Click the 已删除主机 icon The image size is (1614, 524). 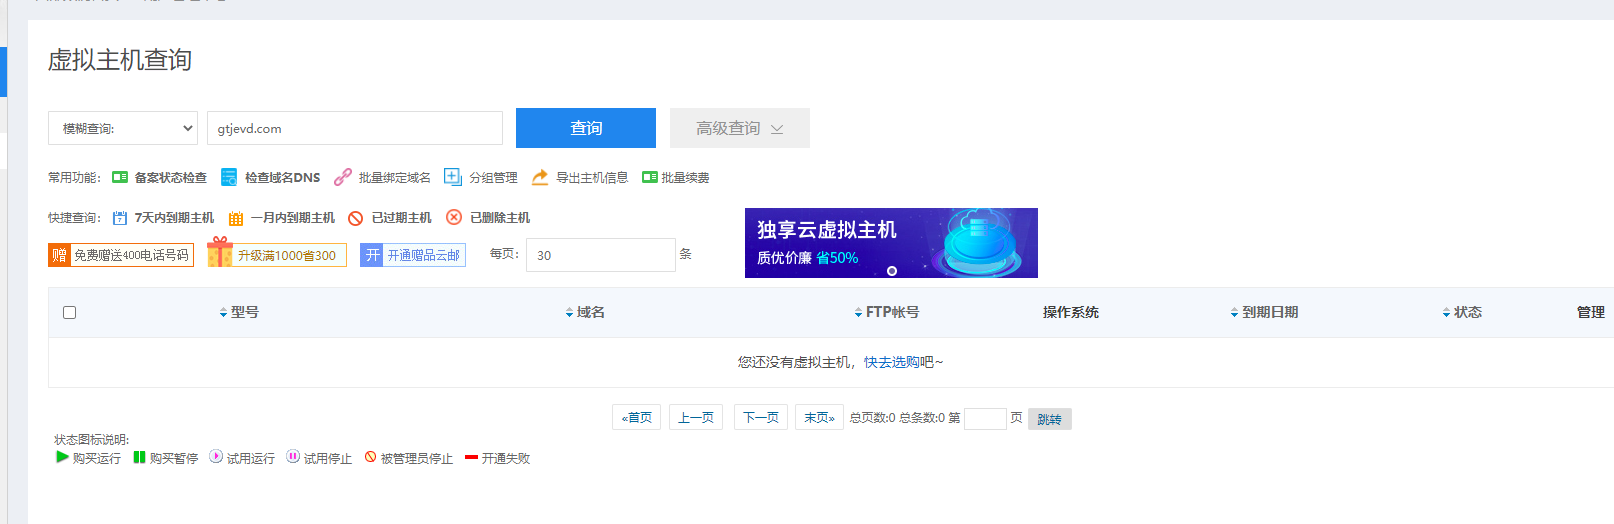pos(454,217)
